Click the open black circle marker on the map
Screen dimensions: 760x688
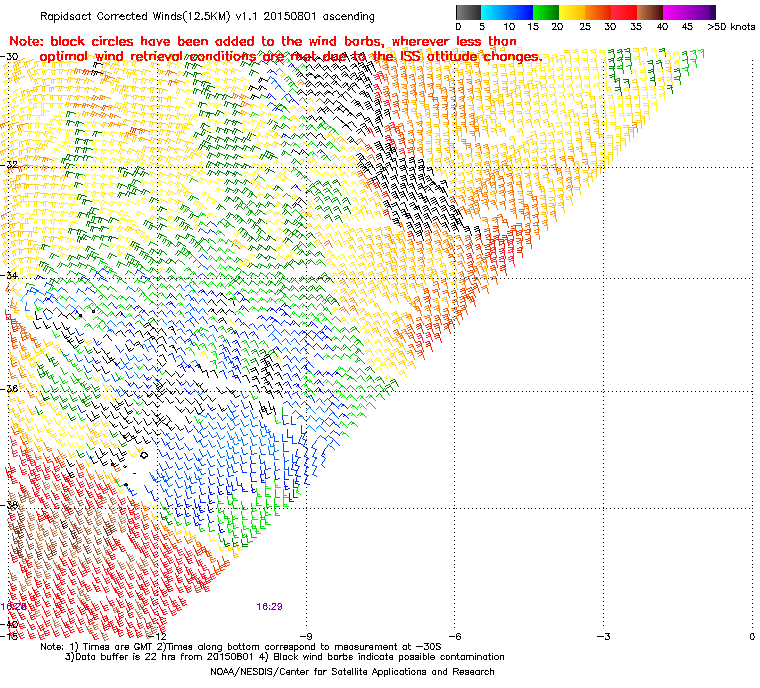[144, 455]
